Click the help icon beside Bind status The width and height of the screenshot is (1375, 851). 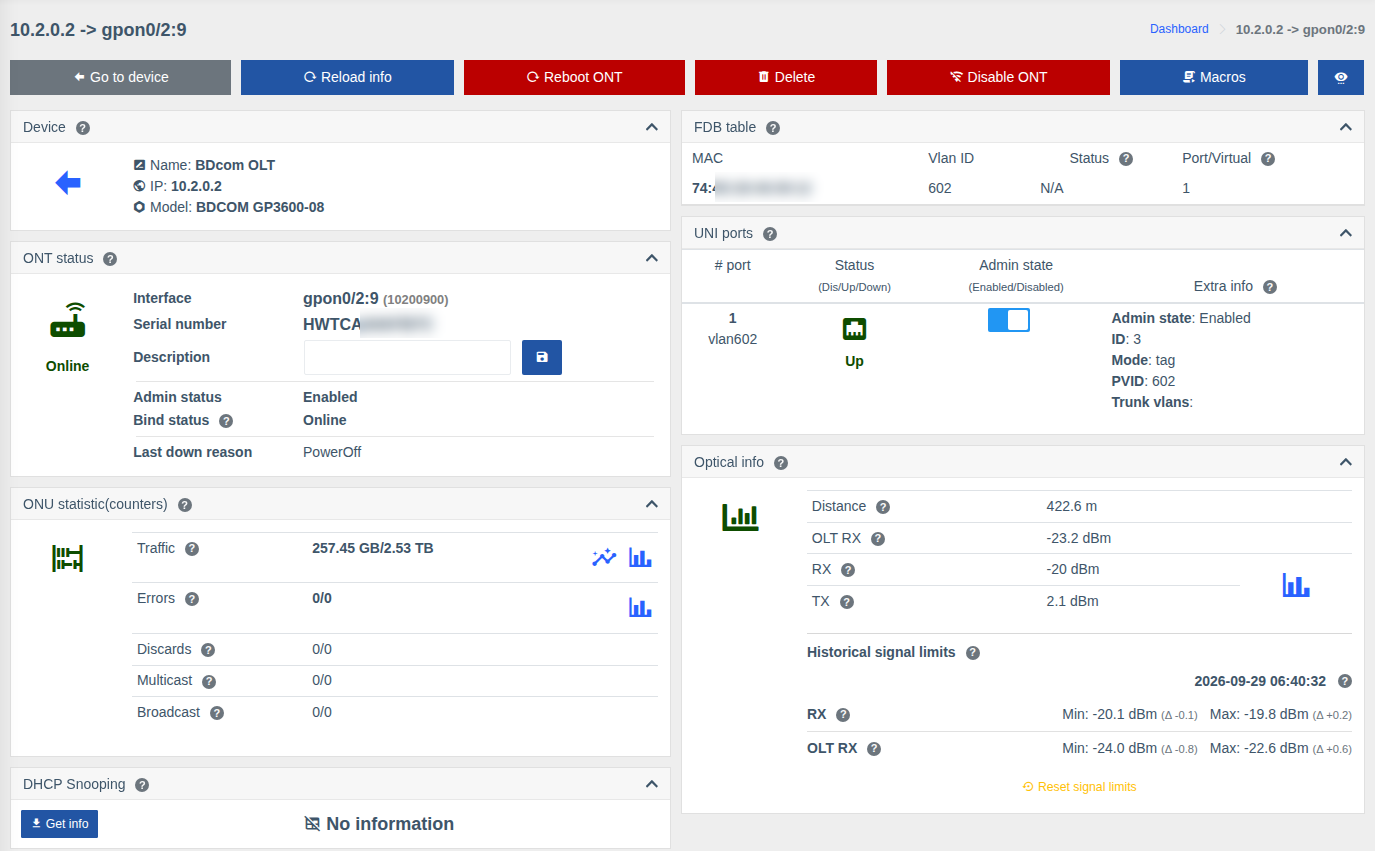[x=226, y=421]
